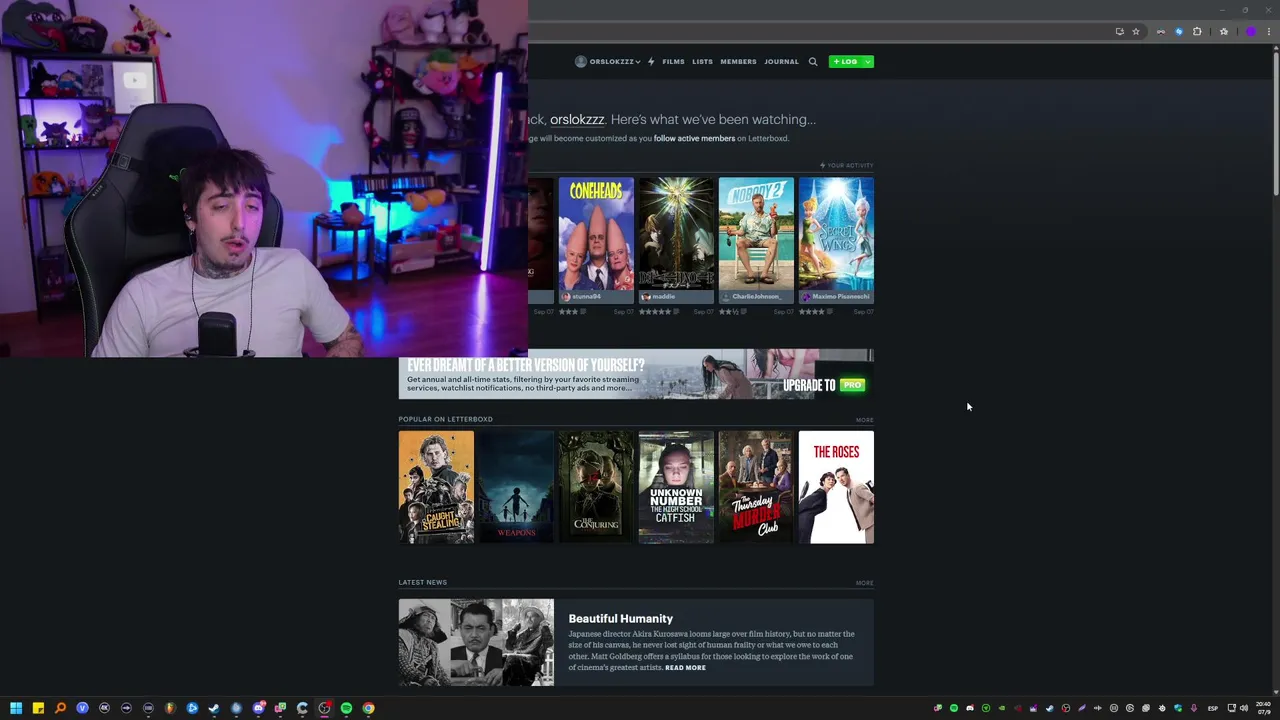Screen dimensions: 1280x720
Task: Open The Thursday Murder Club poster
Action: (x=756, y=487)
